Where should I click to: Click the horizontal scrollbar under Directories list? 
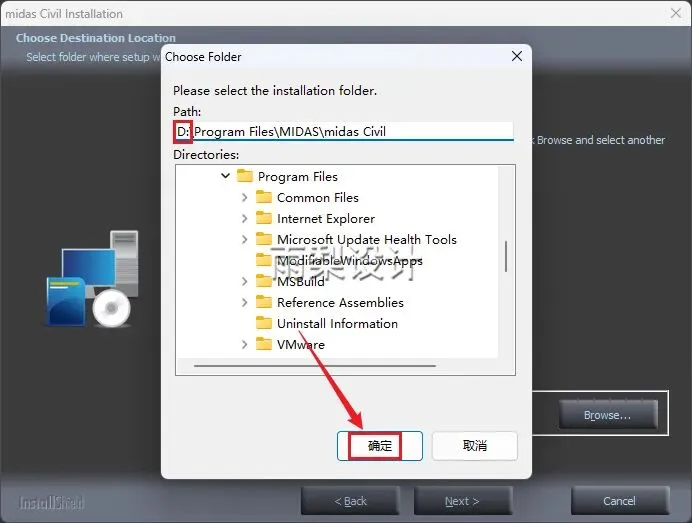(x=315, y=365)
